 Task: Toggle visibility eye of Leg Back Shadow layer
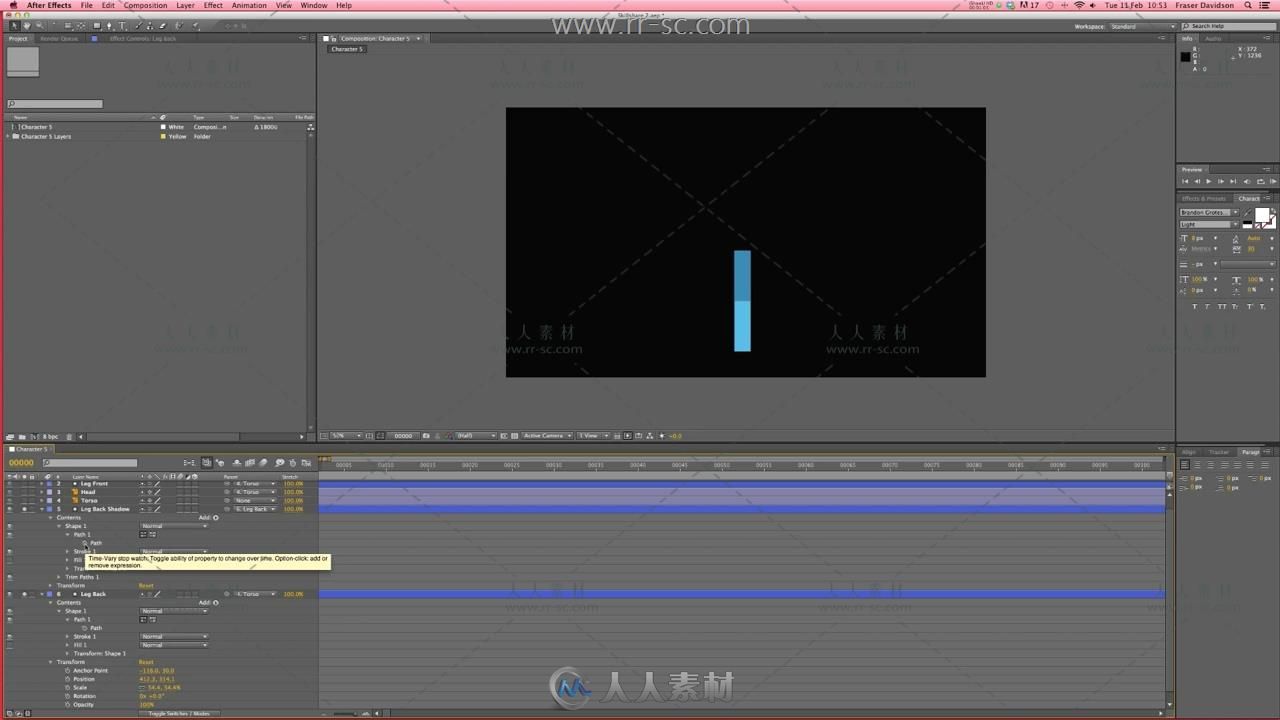(10, 509)
